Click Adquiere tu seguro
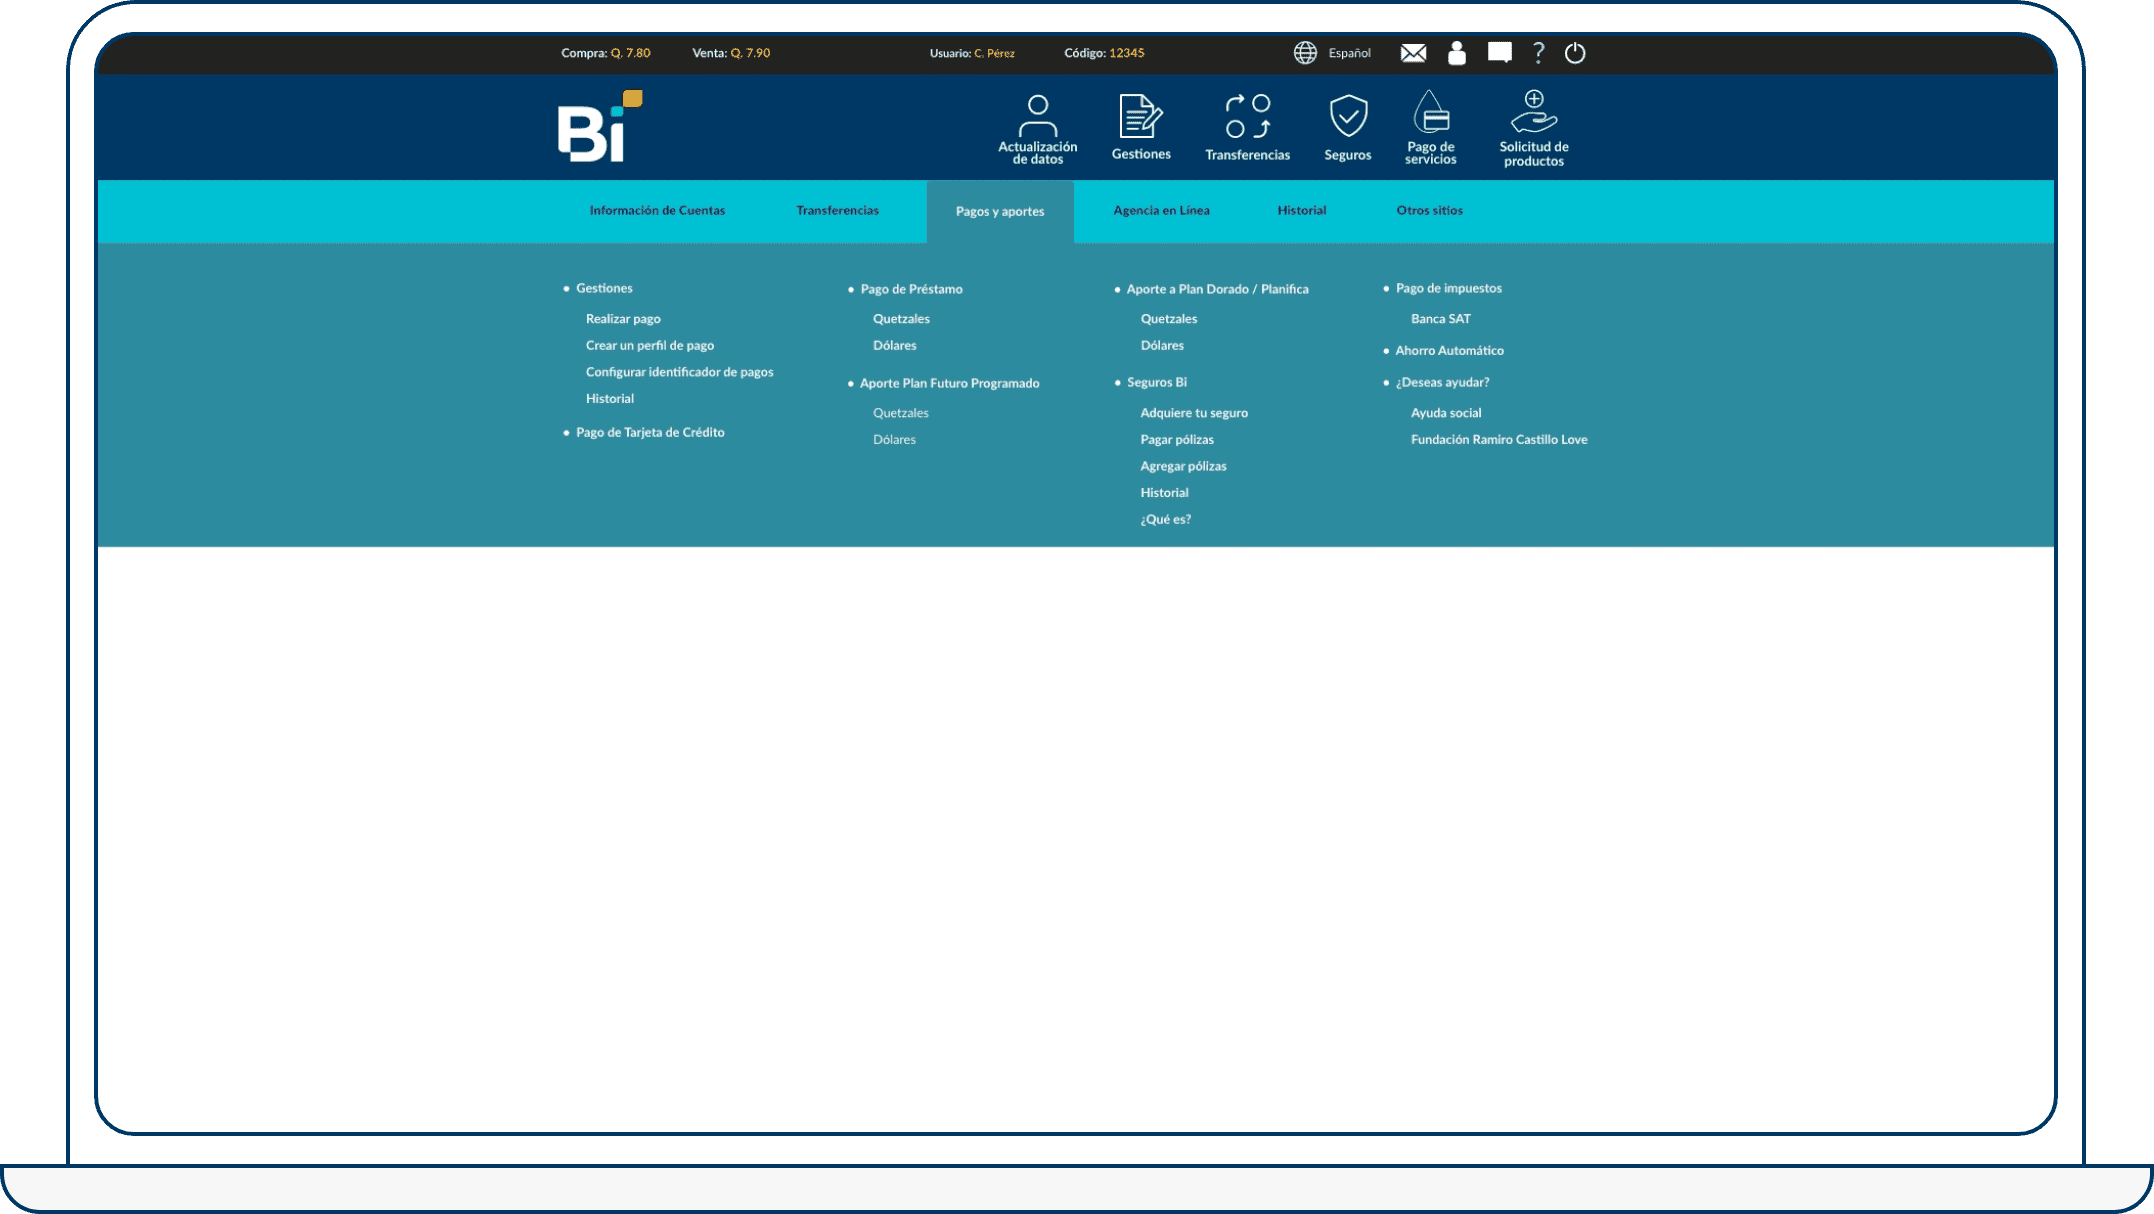The image size is (2154, 1214). tap(1194, 413)
